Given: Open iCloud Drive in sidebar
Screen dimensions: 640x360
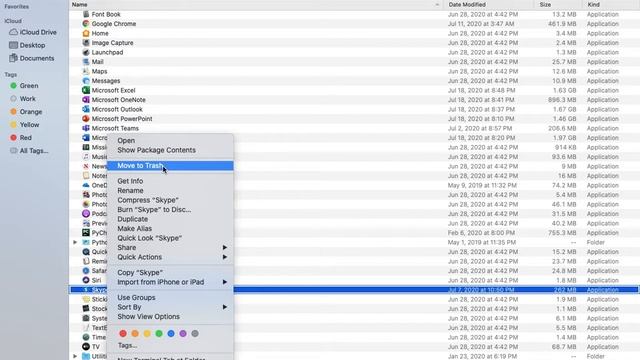Looking at the screenshot, I should pos(33,32).
